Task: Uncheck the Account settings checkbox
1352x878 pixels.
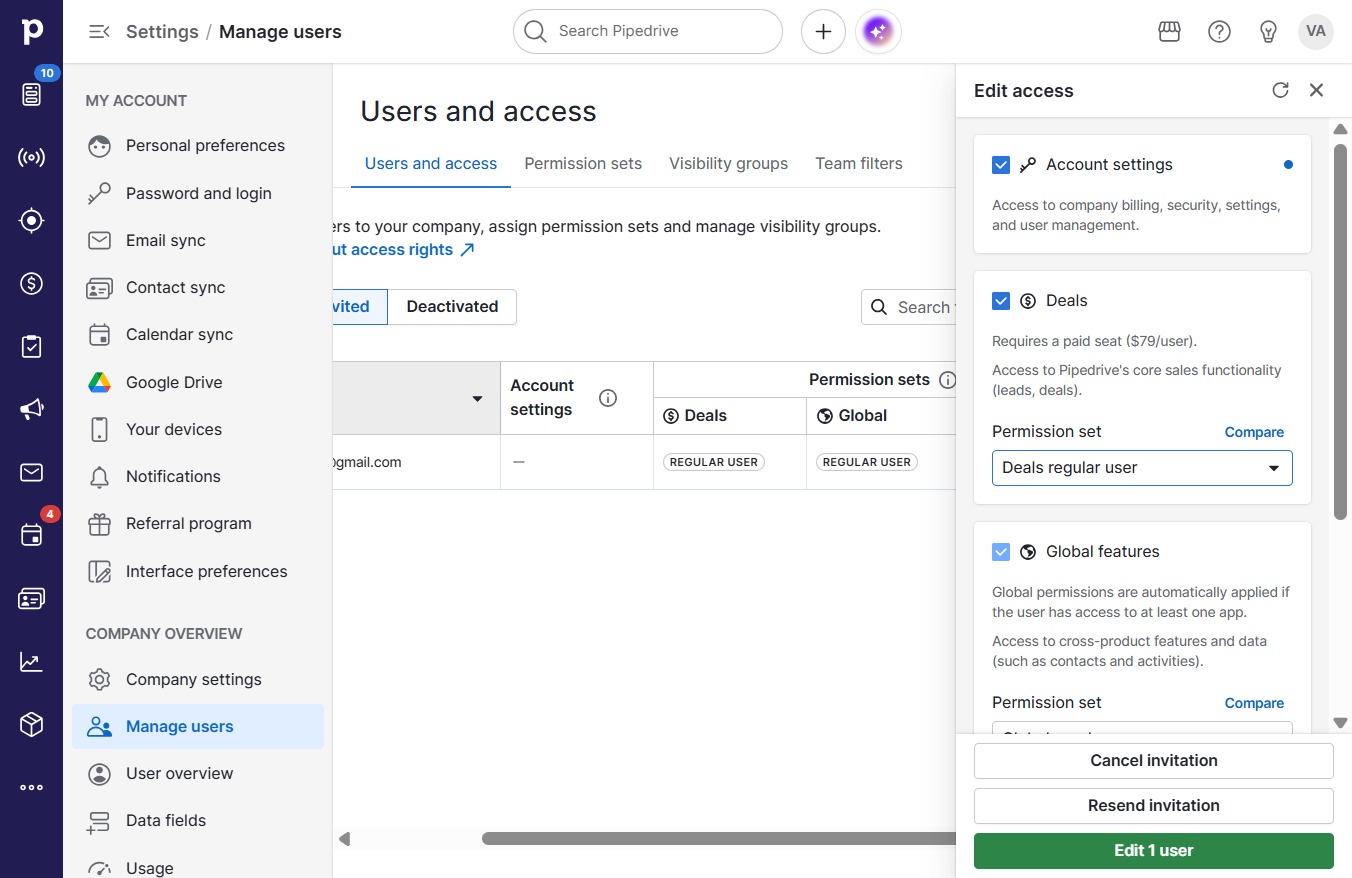Action: click(1001, 165)
